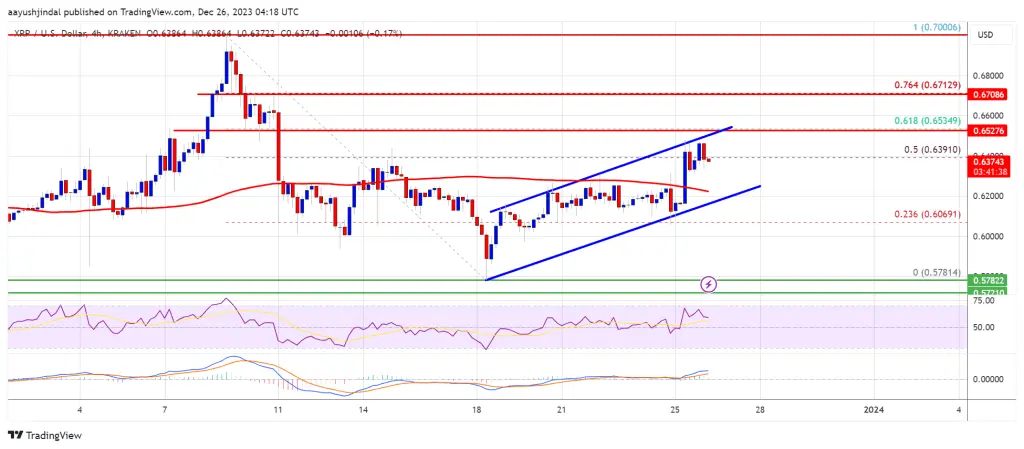The image size is (1024, 449).
Task: Click the RSI 50.00 scale value
Action: 982,328
